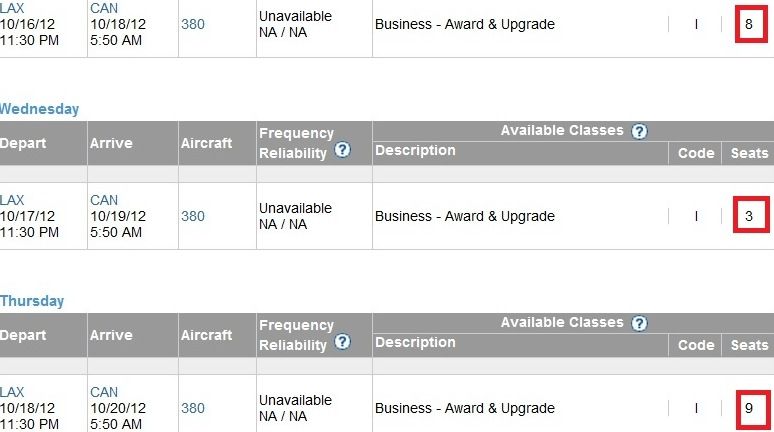Open LAX link departing 10/18/12 on Thursday

coord(12,392)
